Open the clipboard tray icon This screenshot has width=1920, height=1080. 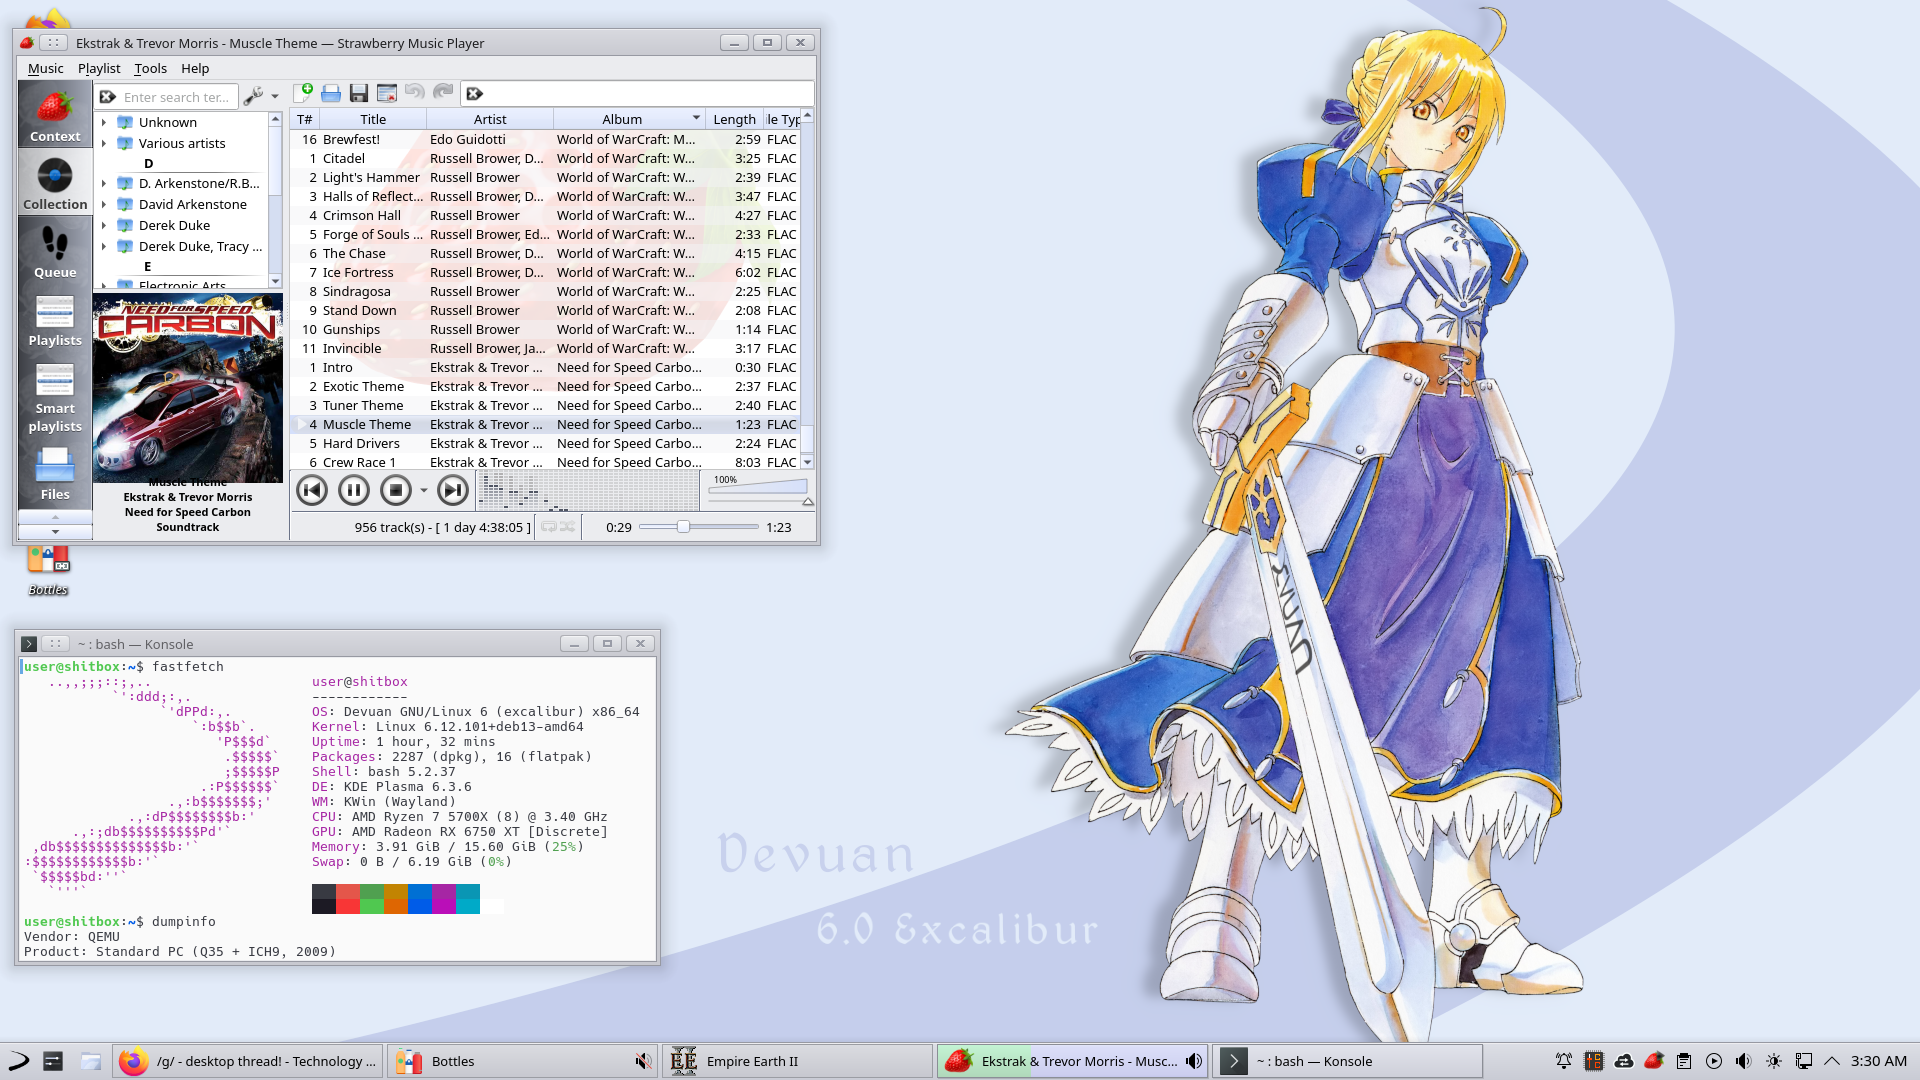(x=1684, y=1061)
